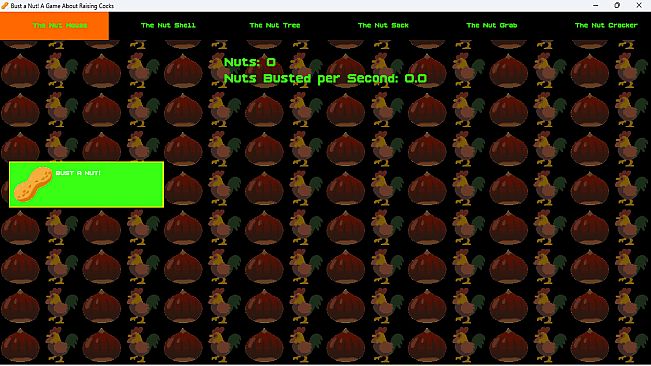Go to The Nut Grab tab
Viewport: 651px width, 366px height.
click(x=492, y=25)
